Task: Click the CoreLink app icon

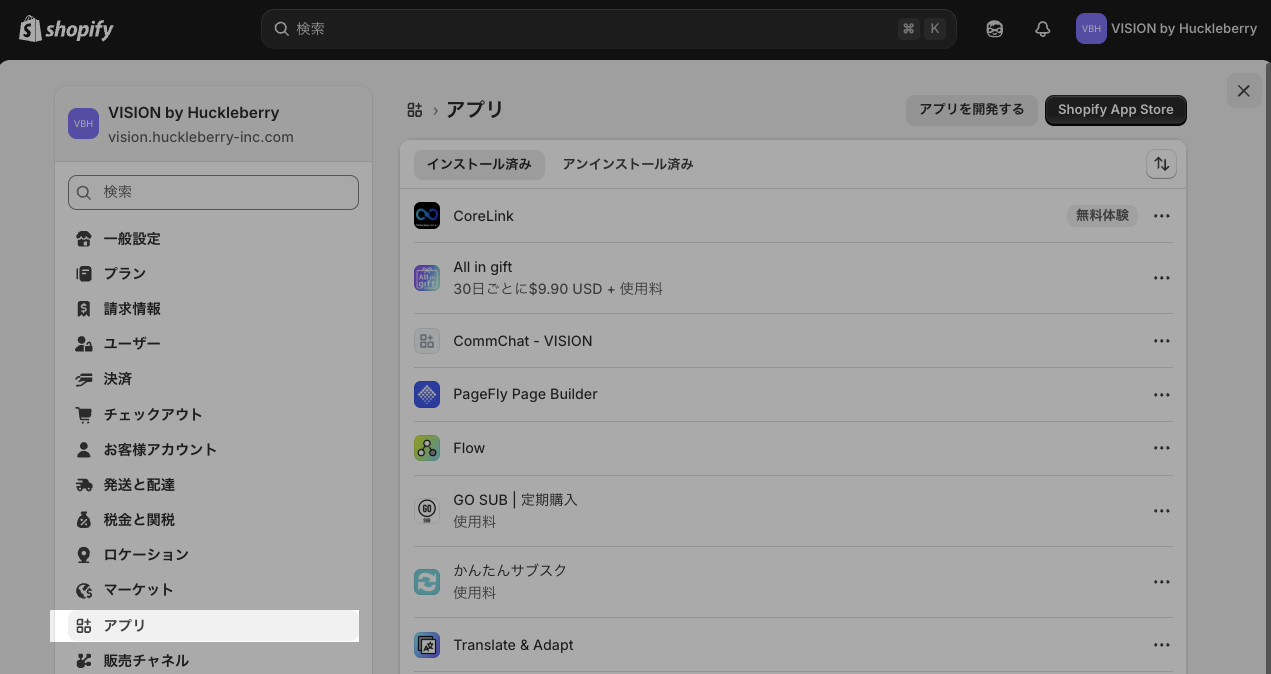Action: [427, 216]
